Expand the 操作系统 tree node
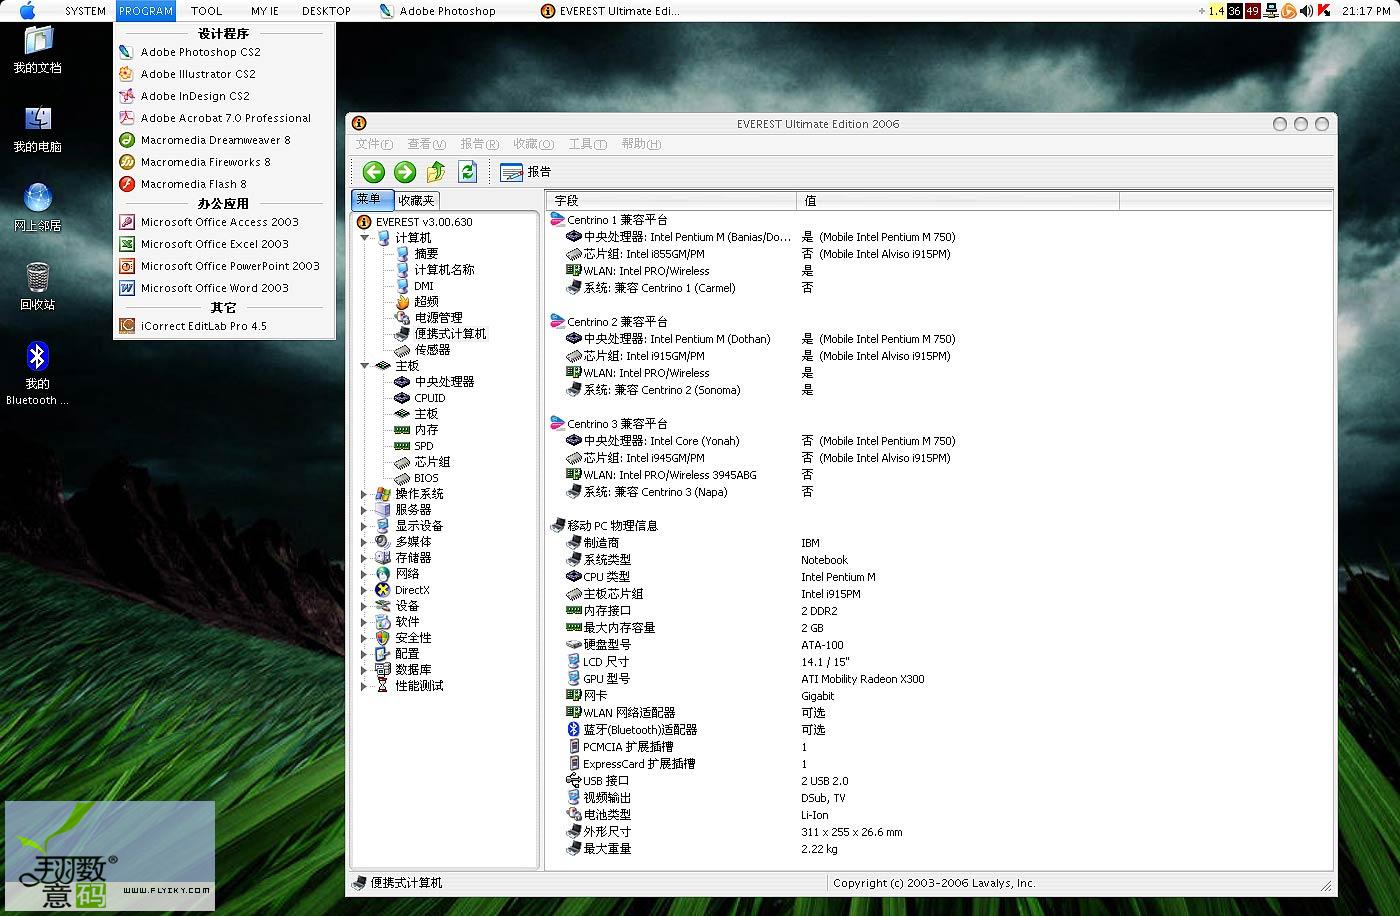This screenshot has height=916, width=1400. 364,494
